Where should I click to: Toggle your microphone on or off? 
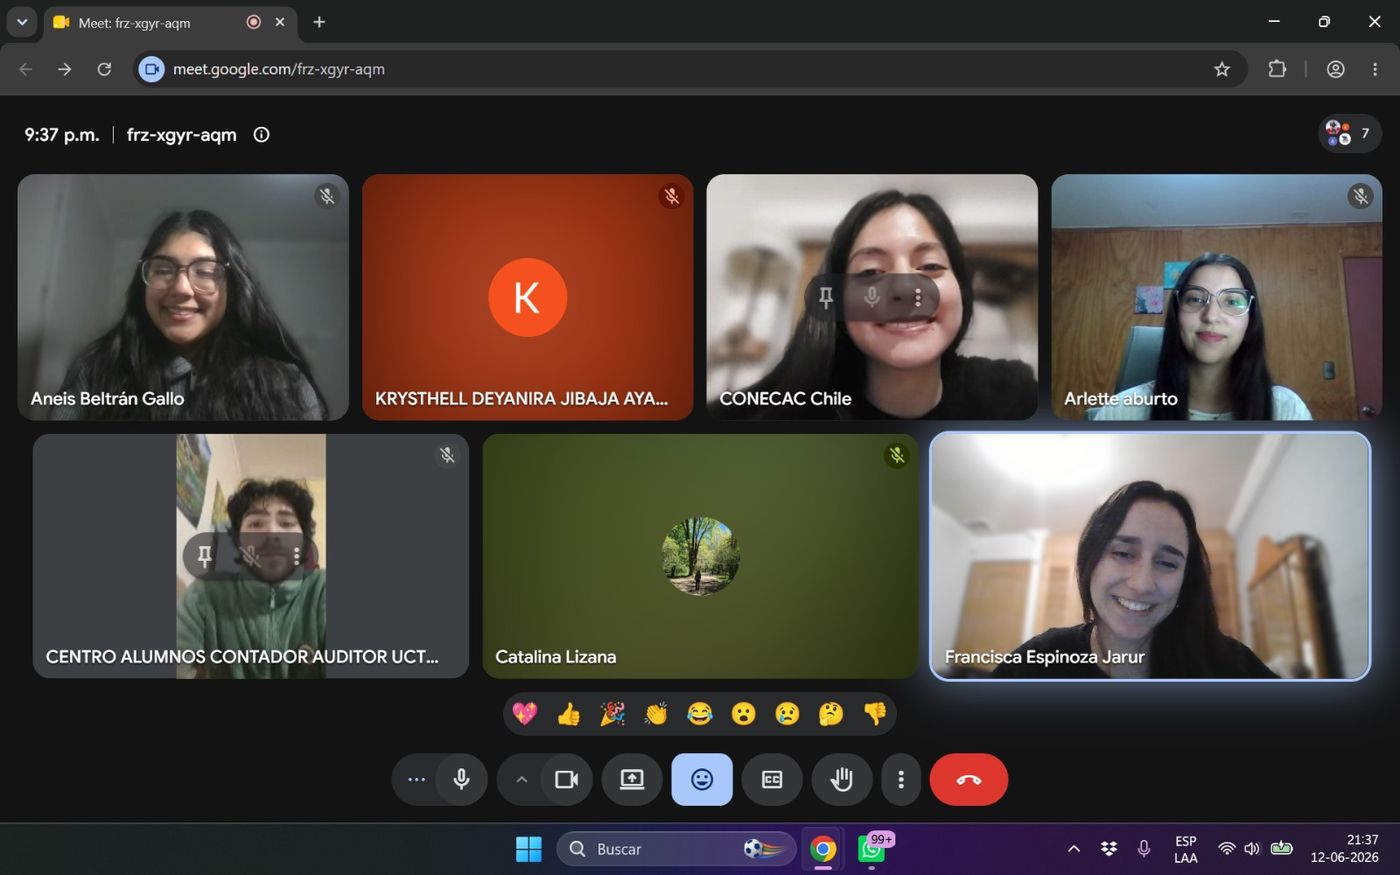coord(462,780)
